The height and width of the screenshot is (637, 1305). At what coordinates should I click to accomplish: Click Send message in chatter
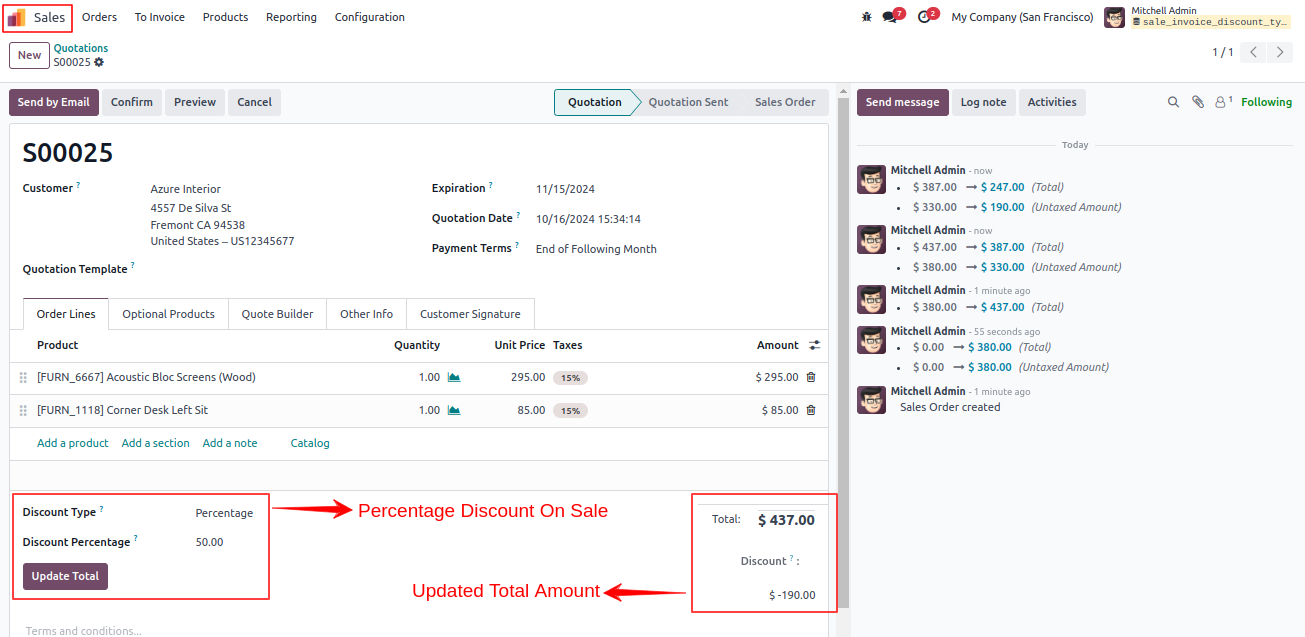(902, 102)
